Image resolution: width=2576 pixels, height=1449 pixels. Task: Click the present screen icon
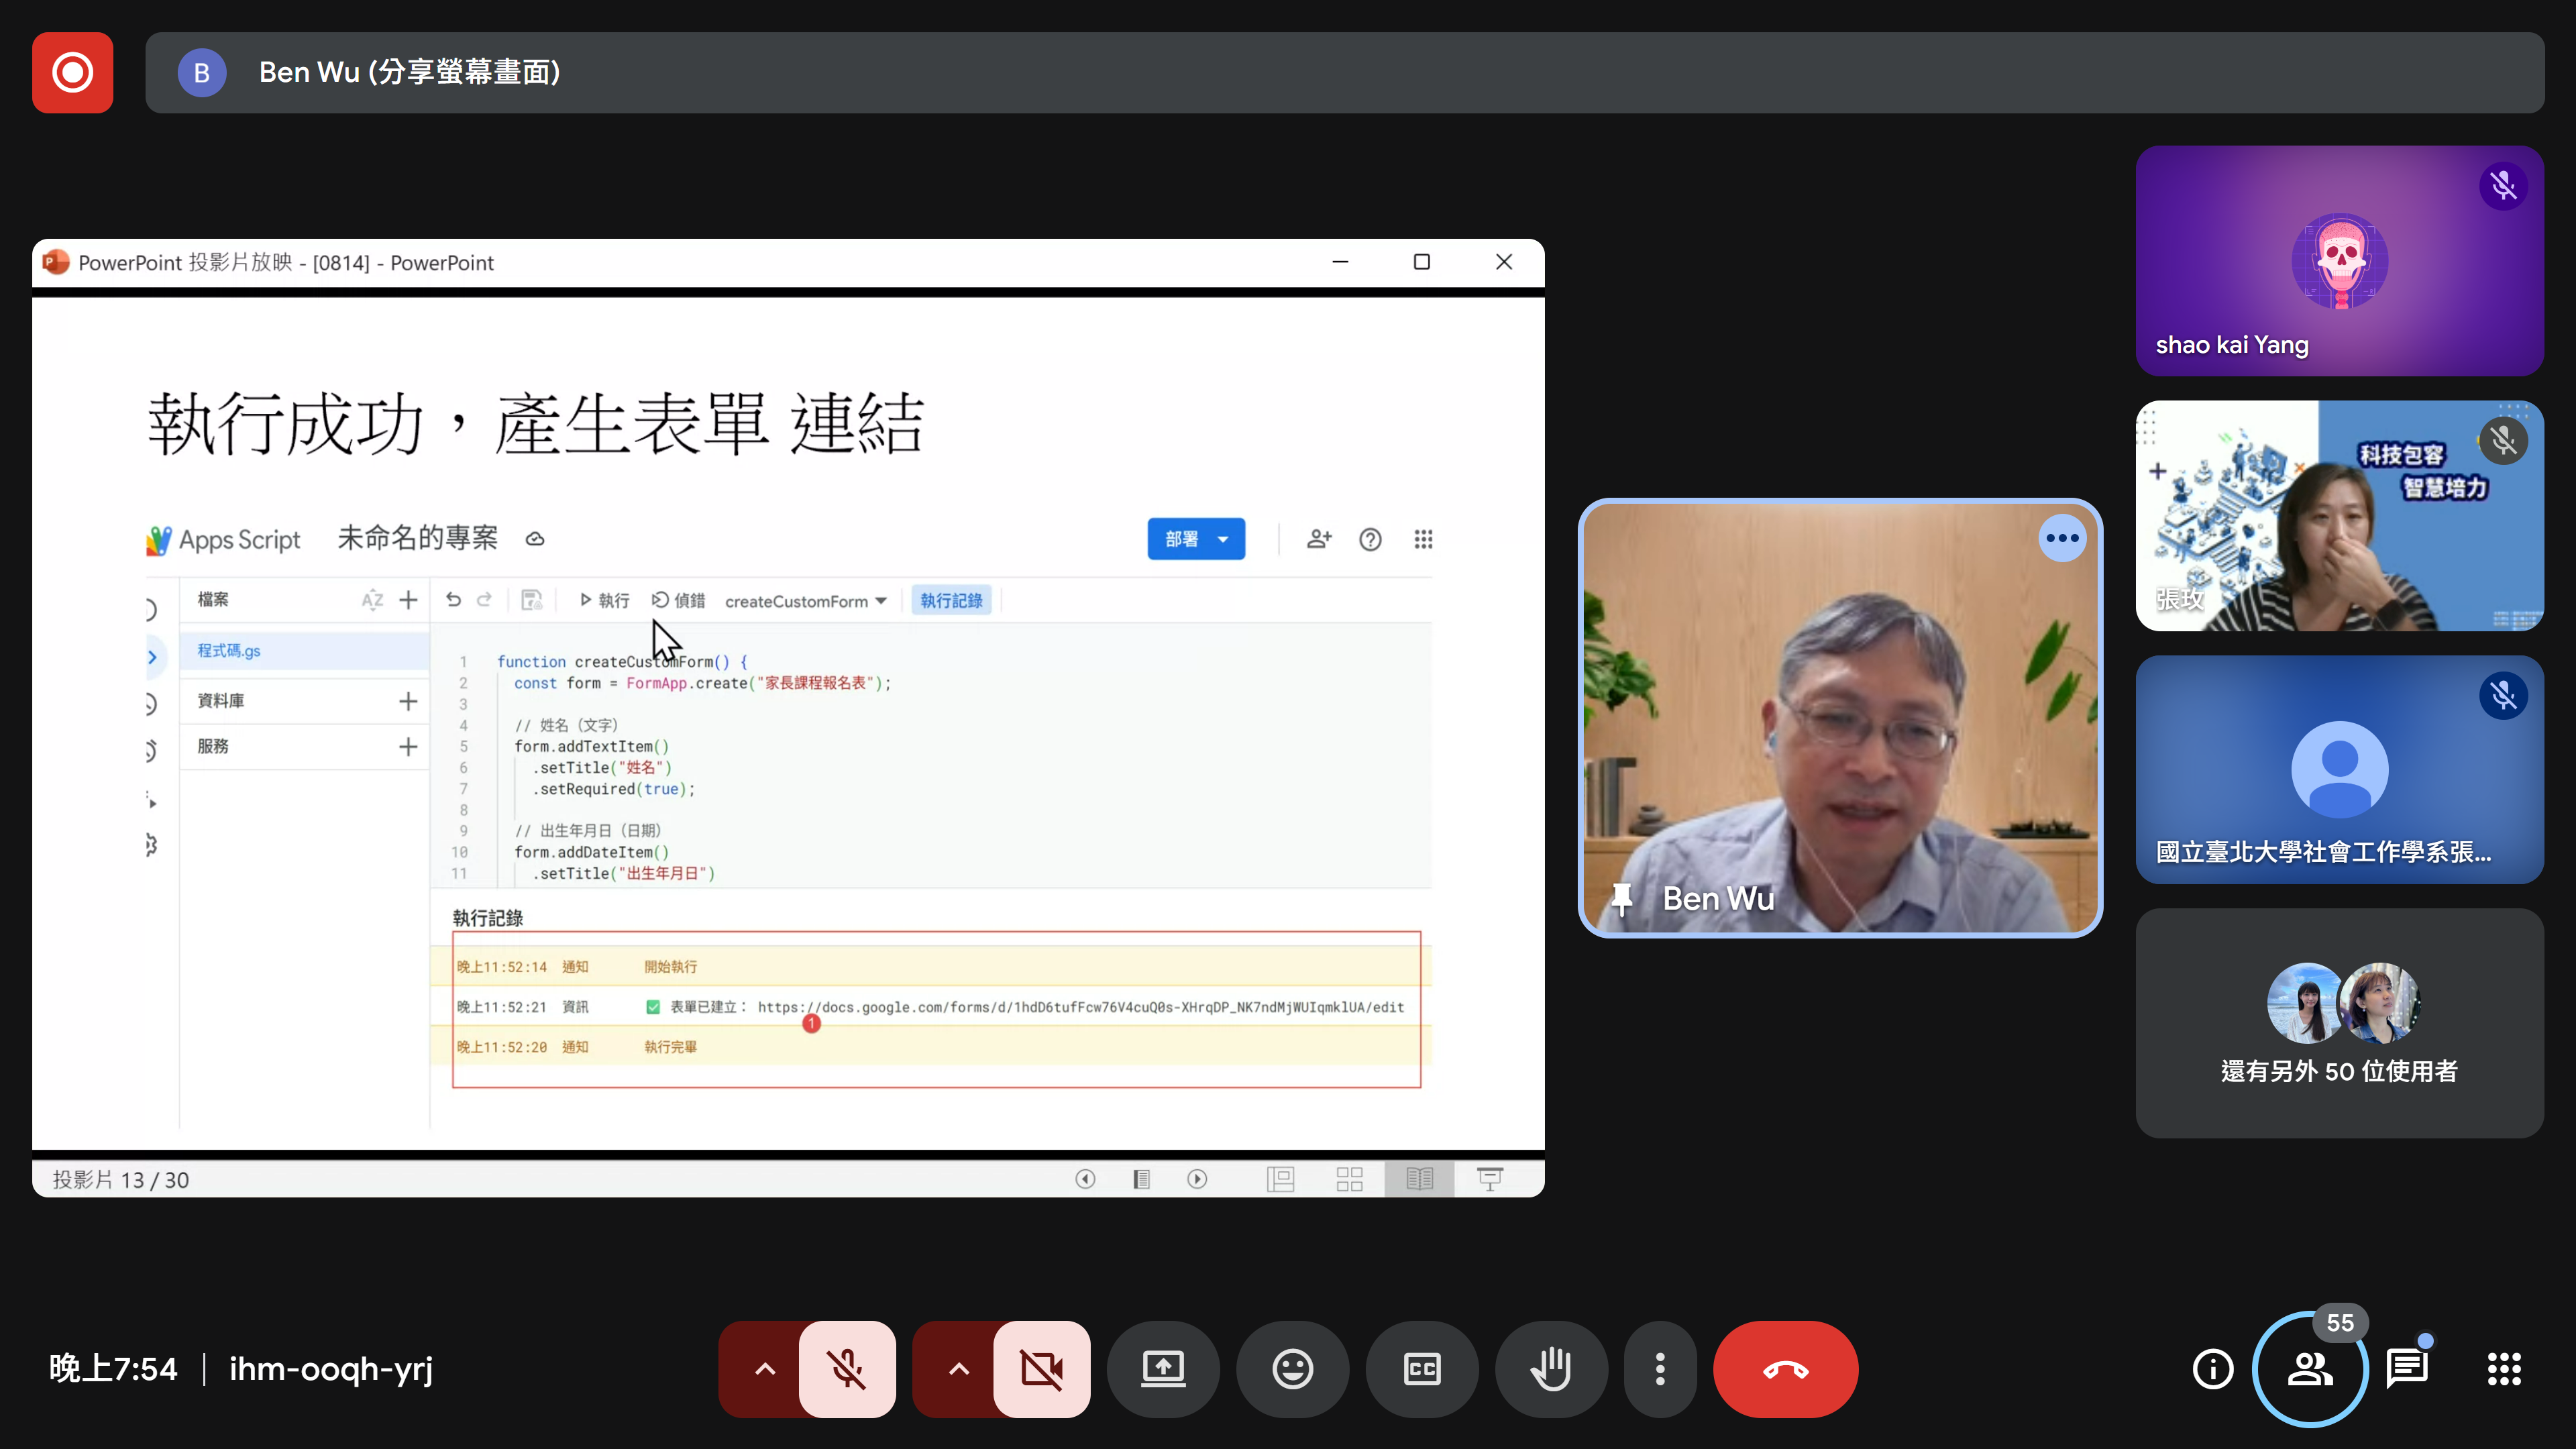(1163, 1369)
